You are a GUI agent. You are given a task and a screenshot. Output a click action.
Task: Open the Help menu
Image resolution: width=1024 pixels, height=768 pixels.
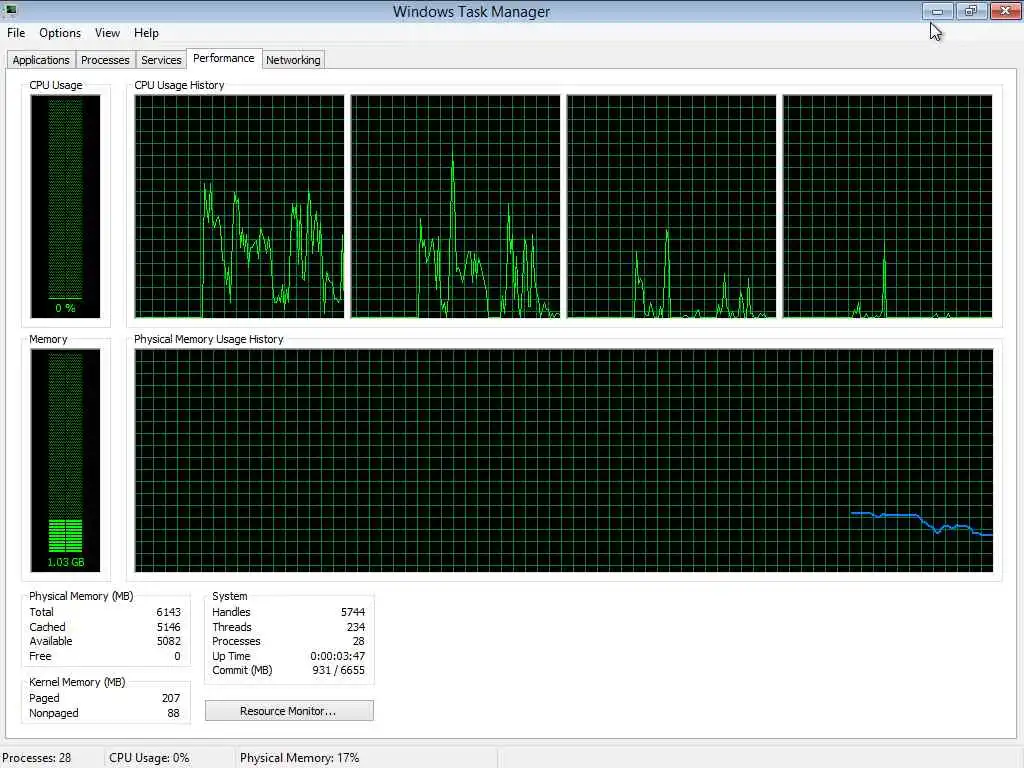146,33
